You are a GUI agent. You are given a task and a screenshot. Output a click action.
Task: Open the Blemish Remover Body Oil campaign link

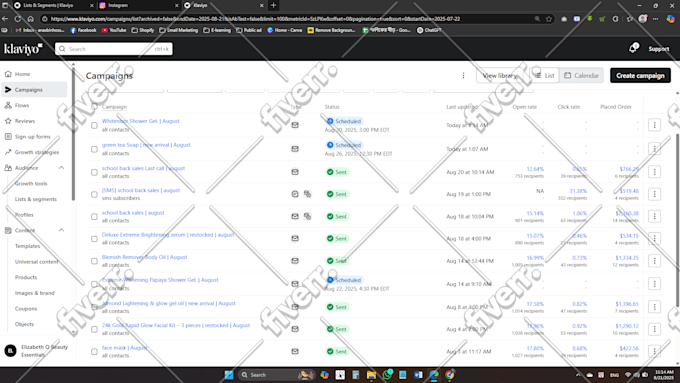[144, 257]
